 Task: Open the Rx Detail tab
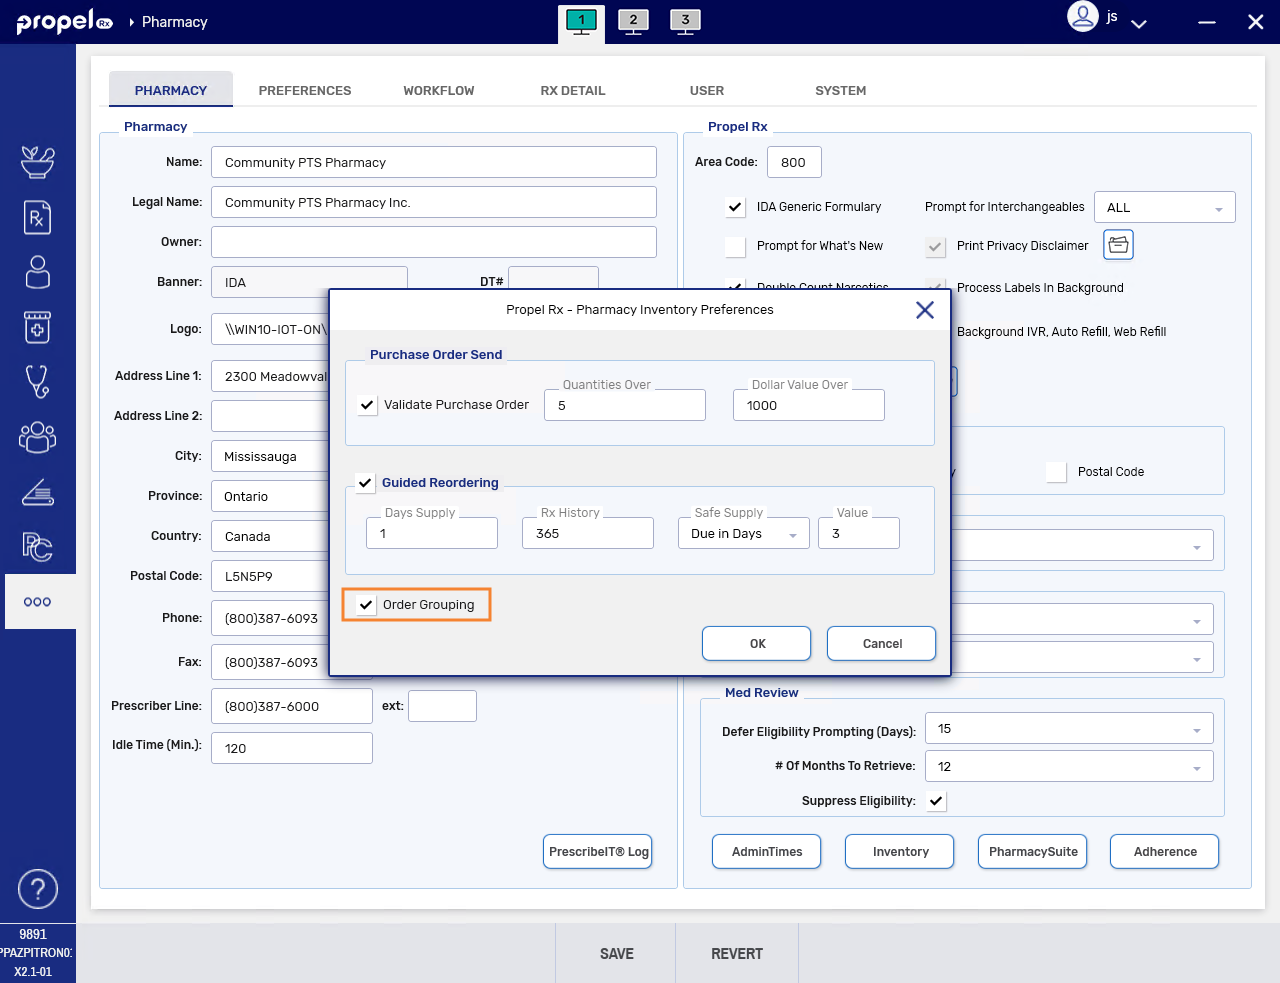pos(572,90)
